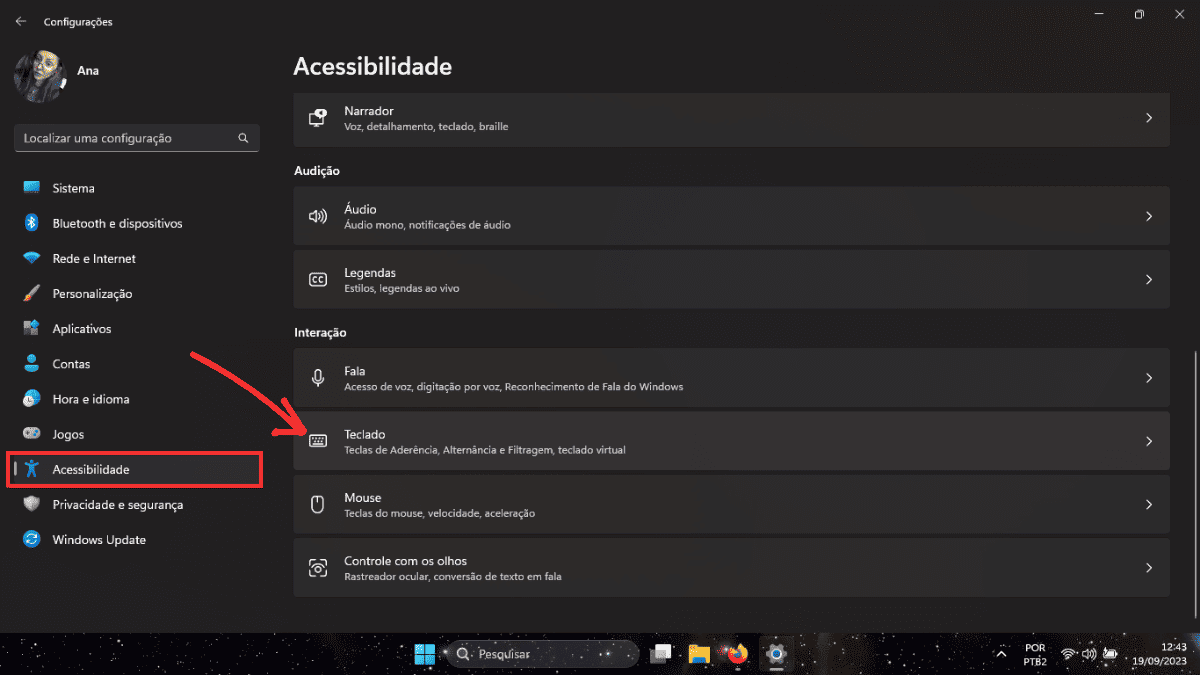Image resolution: width=1200 pixels, height=675 pixels.
Task: Click the Mouse icon in Interação
Action: click(x=318, y=505)
